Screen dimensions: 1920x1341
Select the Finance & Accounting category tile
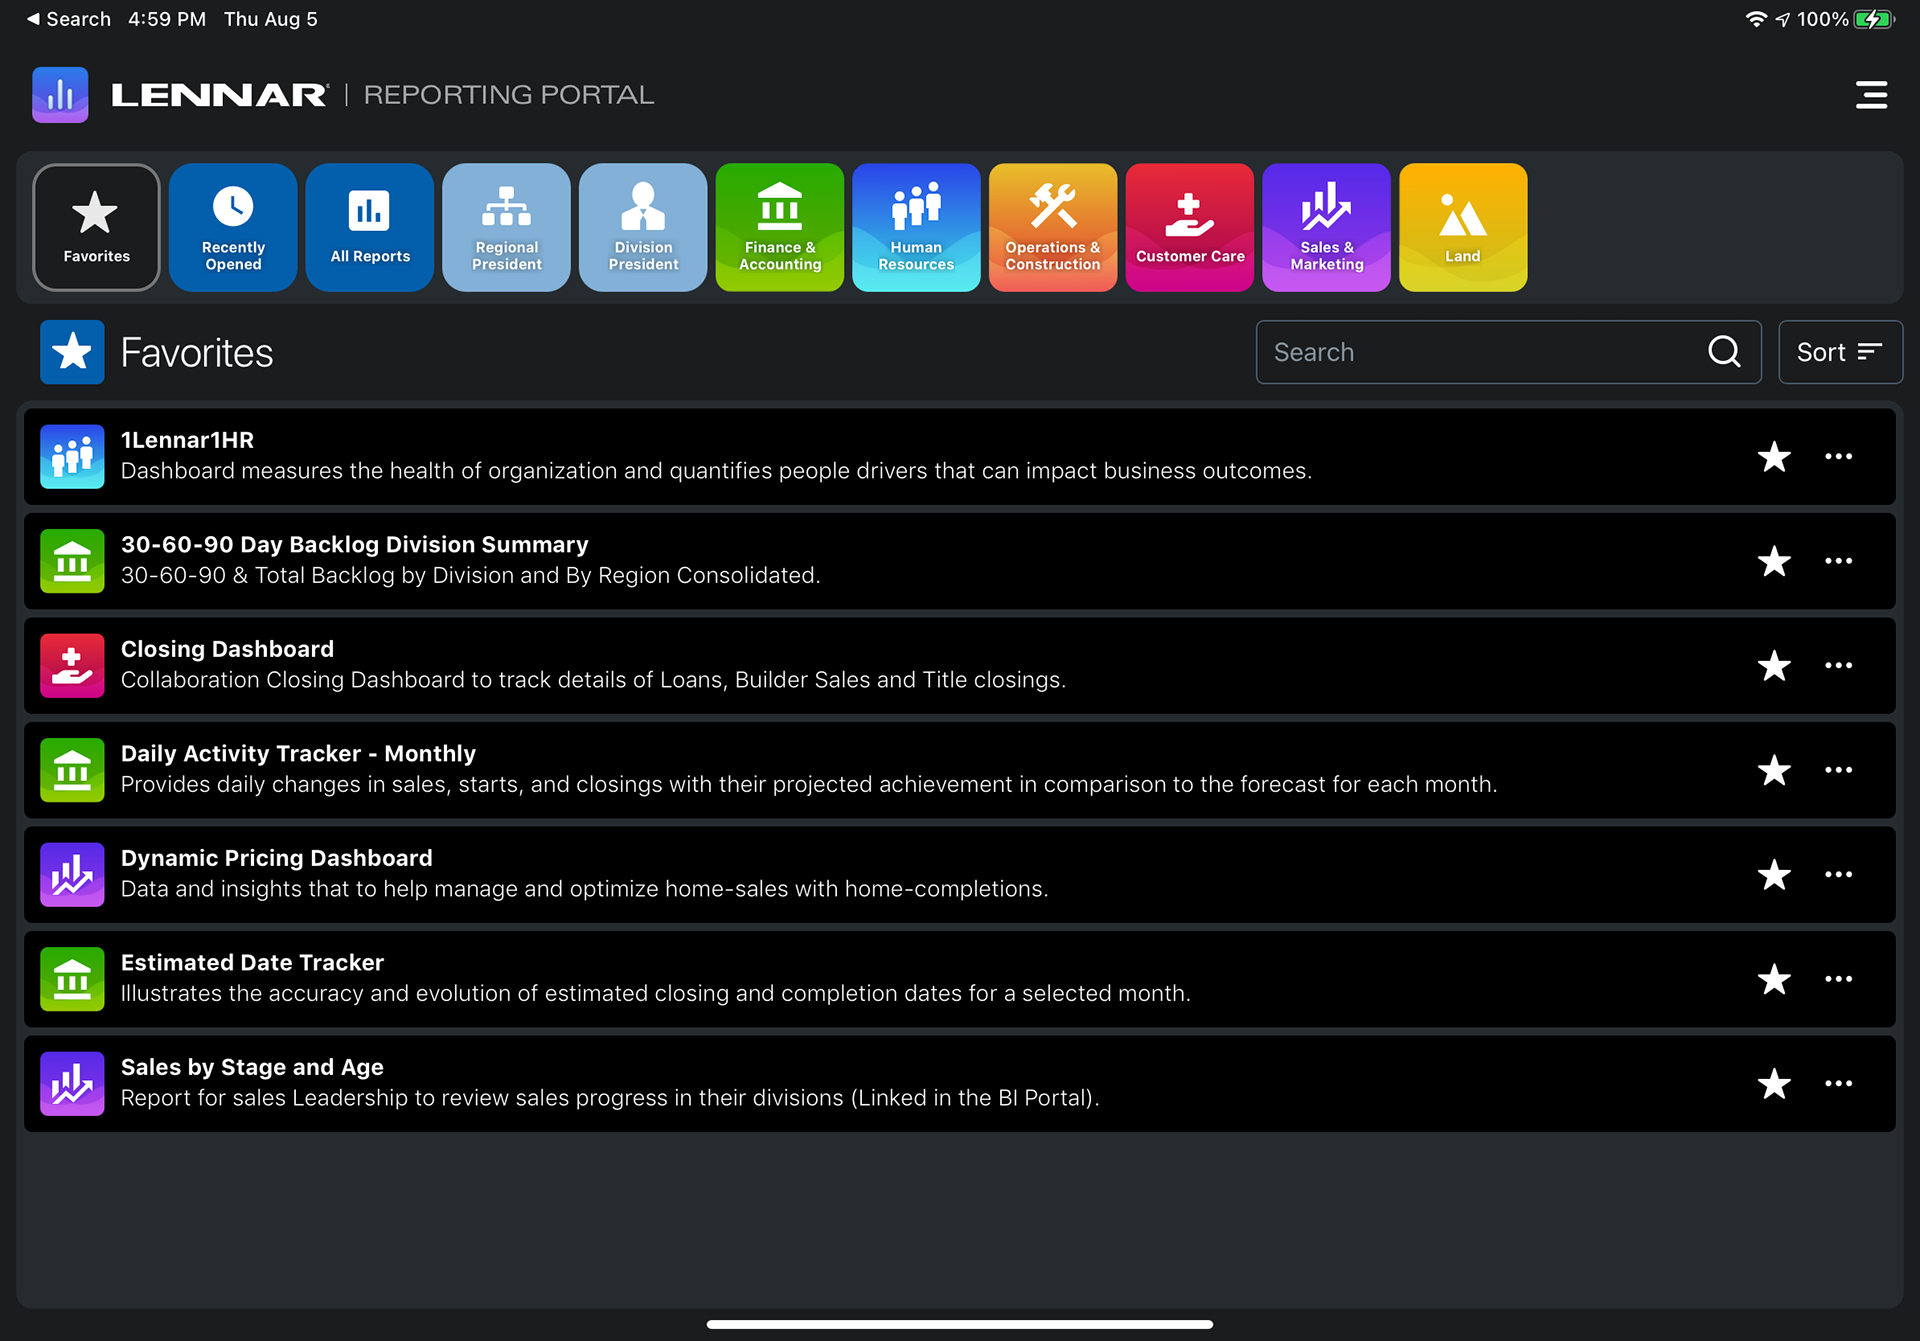pos(780,227)
